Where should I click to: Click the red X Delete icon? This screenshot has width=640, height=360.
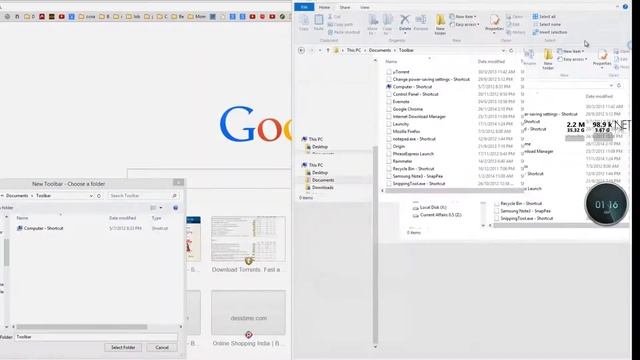click(x=404, y=20)
